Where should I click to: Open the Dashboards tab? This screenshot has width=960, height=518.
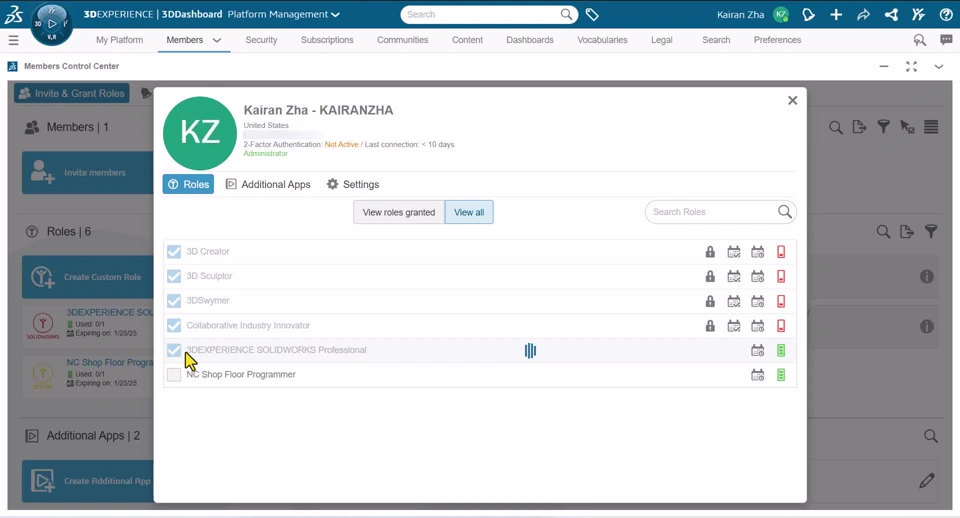tap(530, 40)
